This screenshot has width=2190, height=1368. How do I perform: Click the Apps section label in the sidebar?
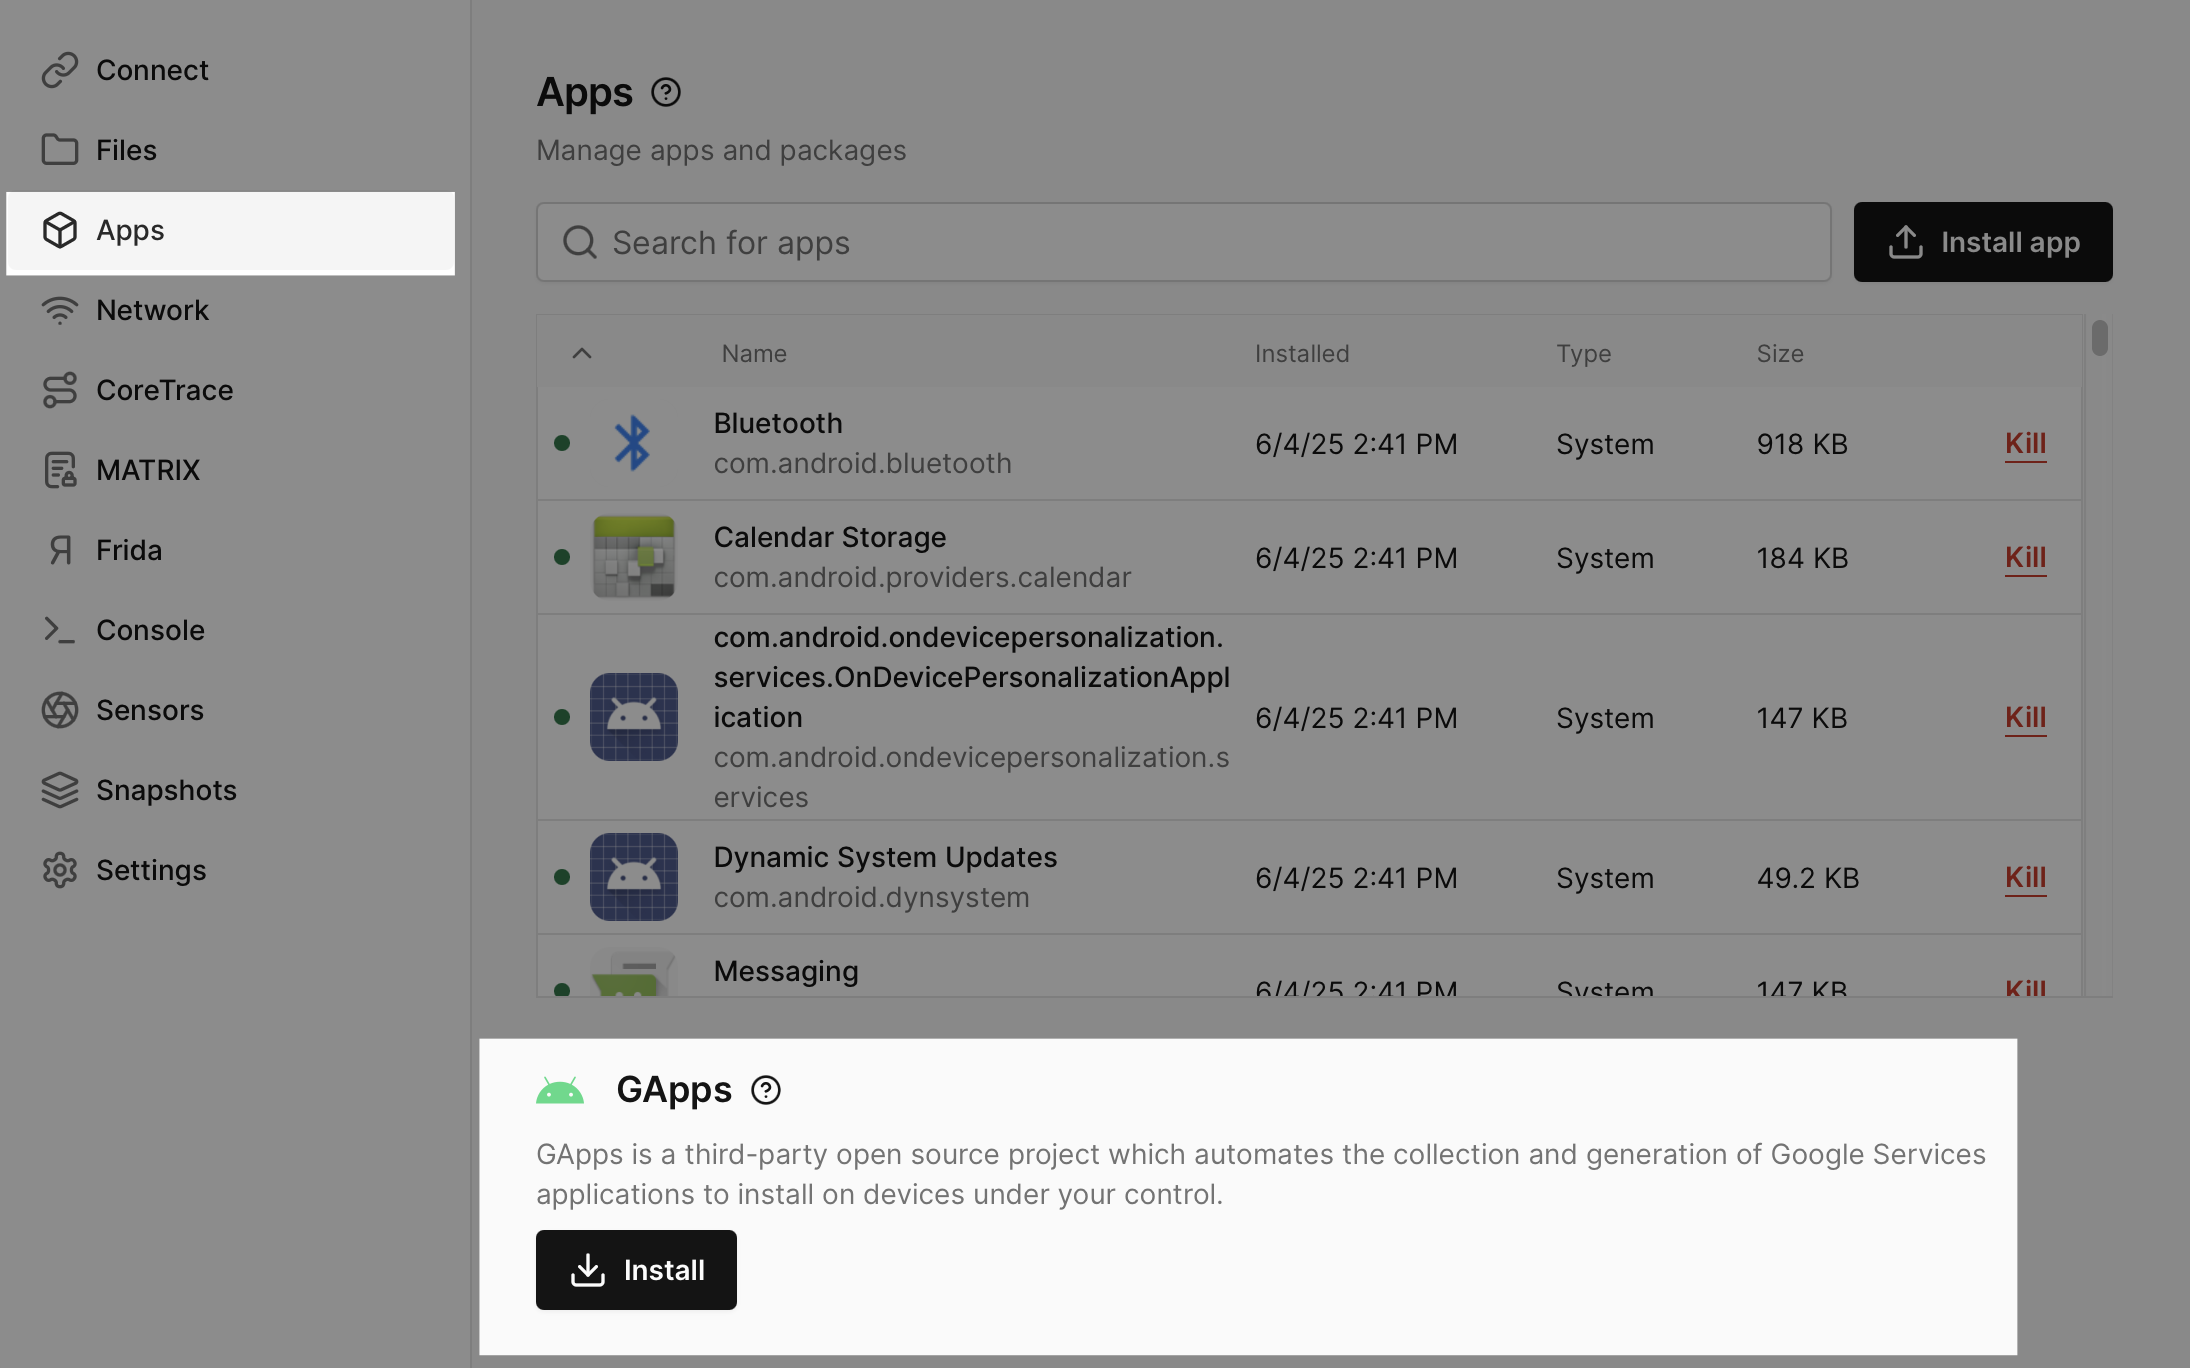pyautogui.click(x=130, y=230)
